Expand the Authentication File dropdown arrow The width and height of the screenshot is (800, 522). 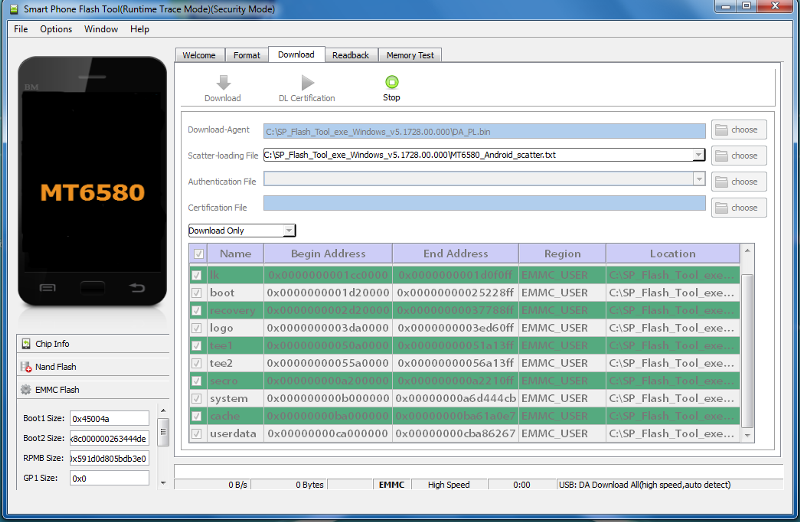(699, 179)
